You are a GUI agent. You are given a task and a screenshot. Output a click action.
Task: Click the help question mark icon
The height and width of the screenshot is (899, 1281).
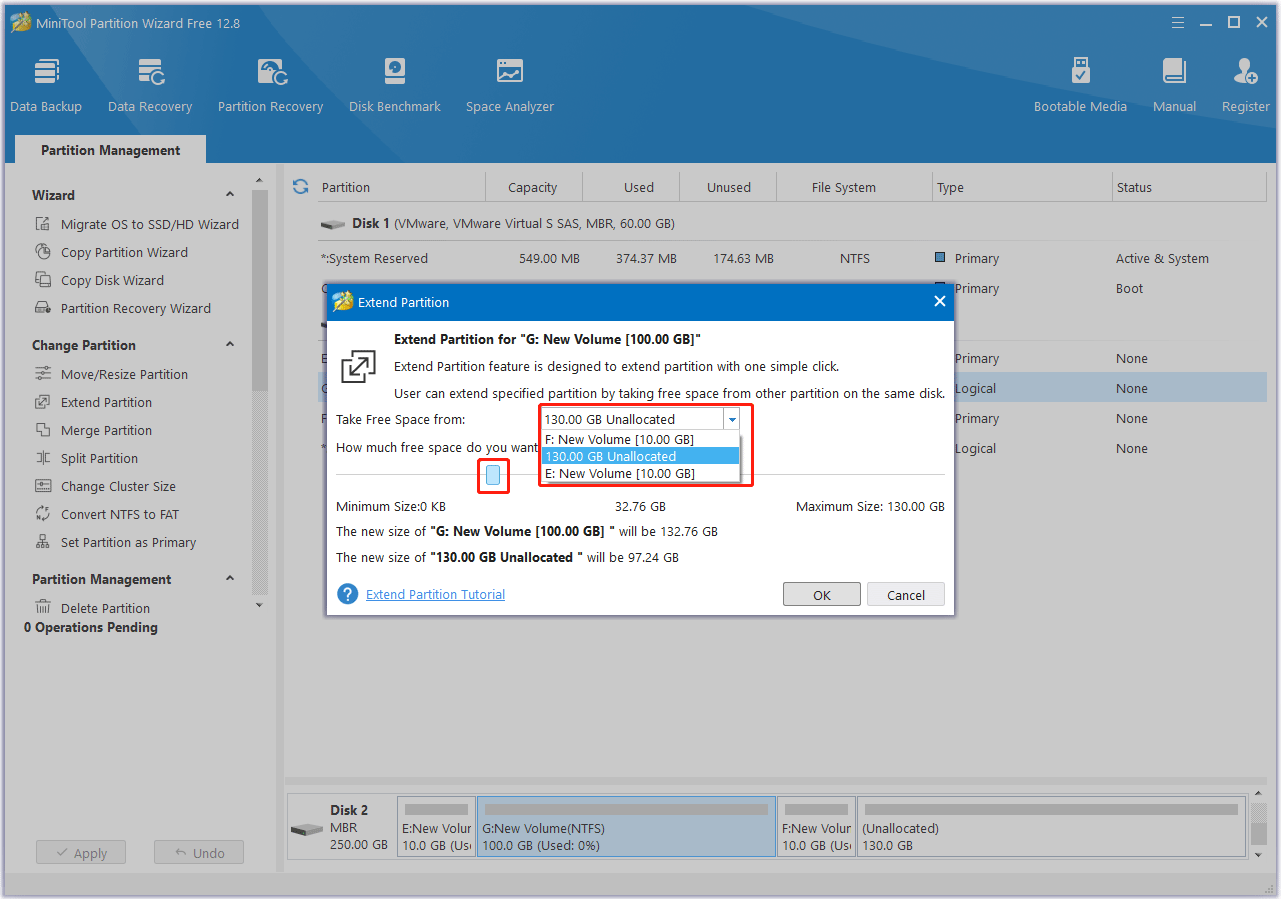click(347, 594)
